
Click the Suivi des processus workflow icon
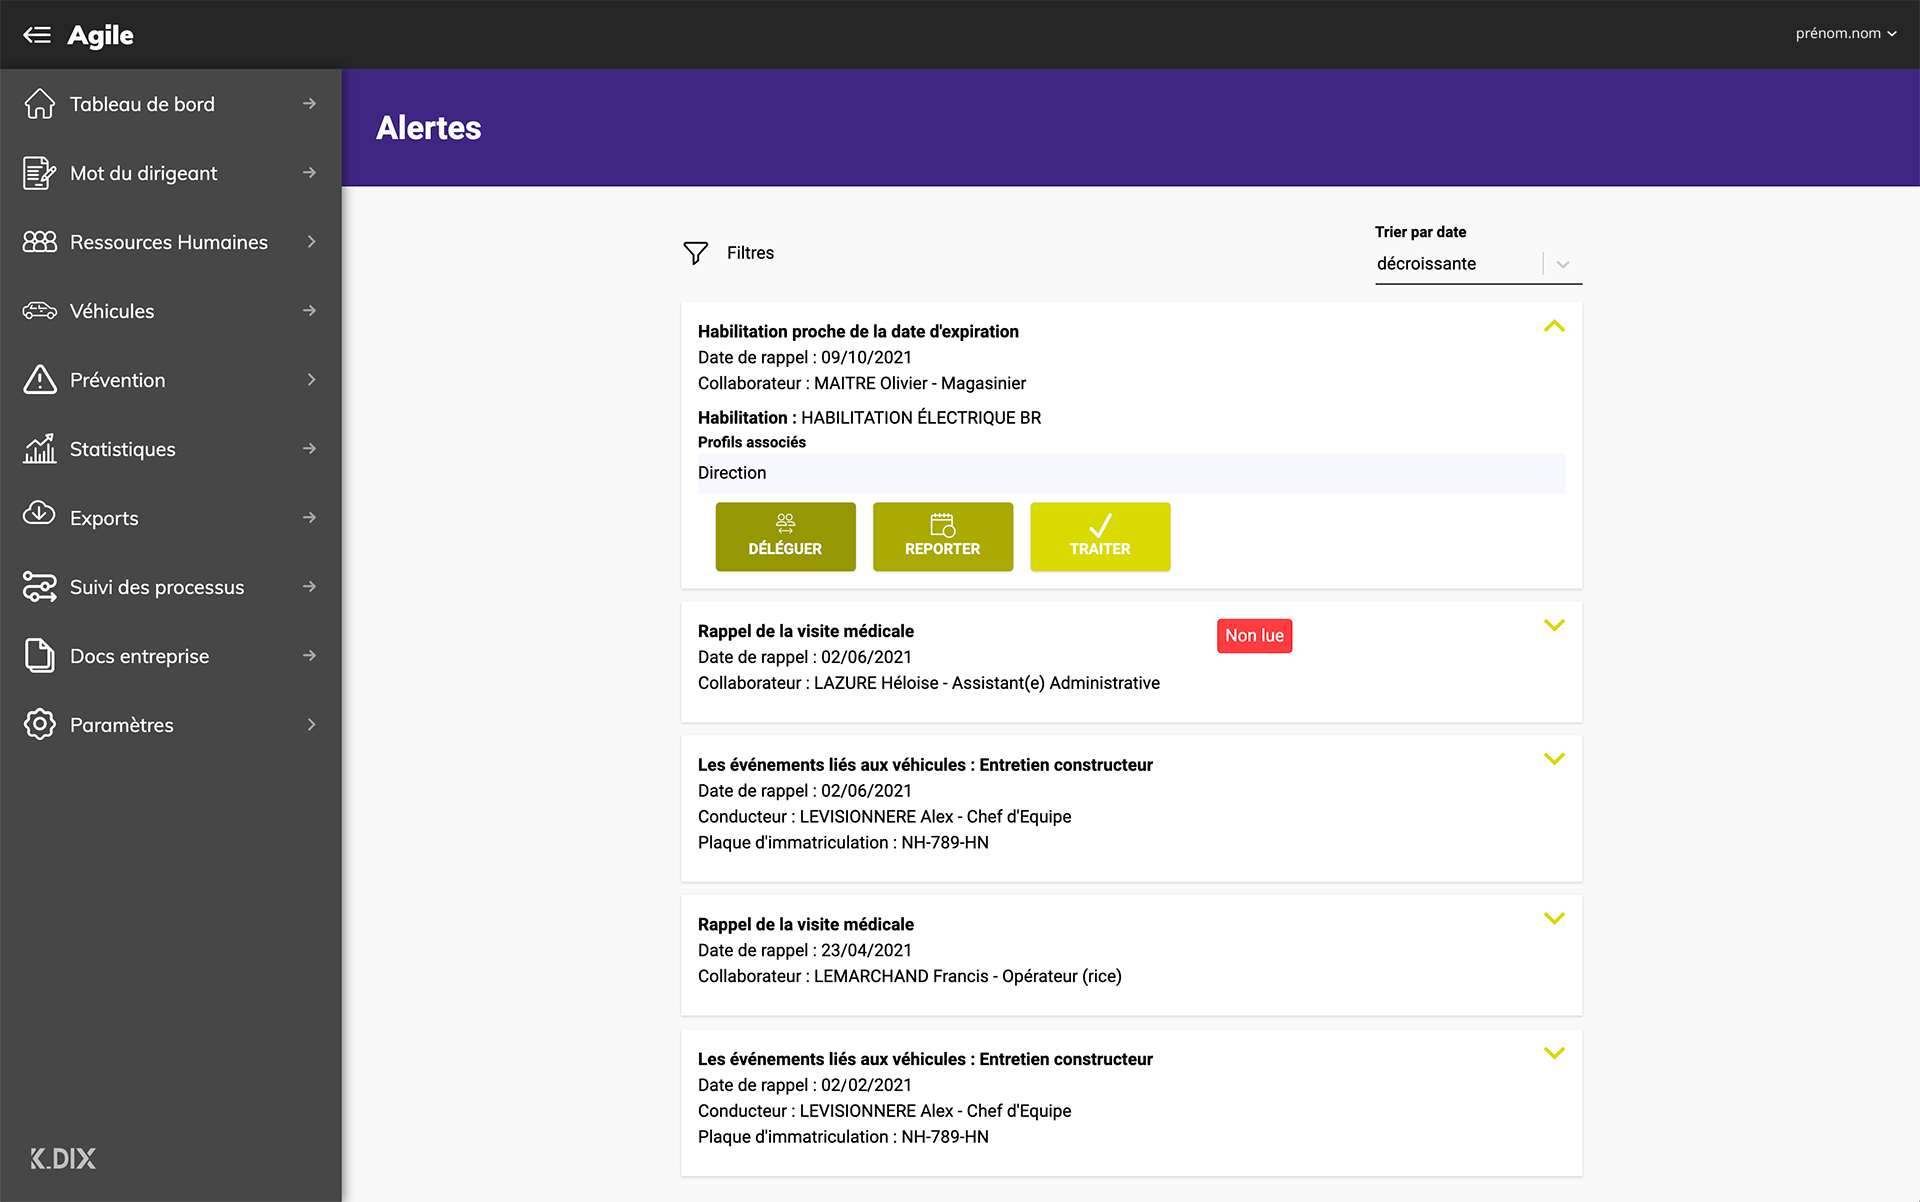point(40,587)
